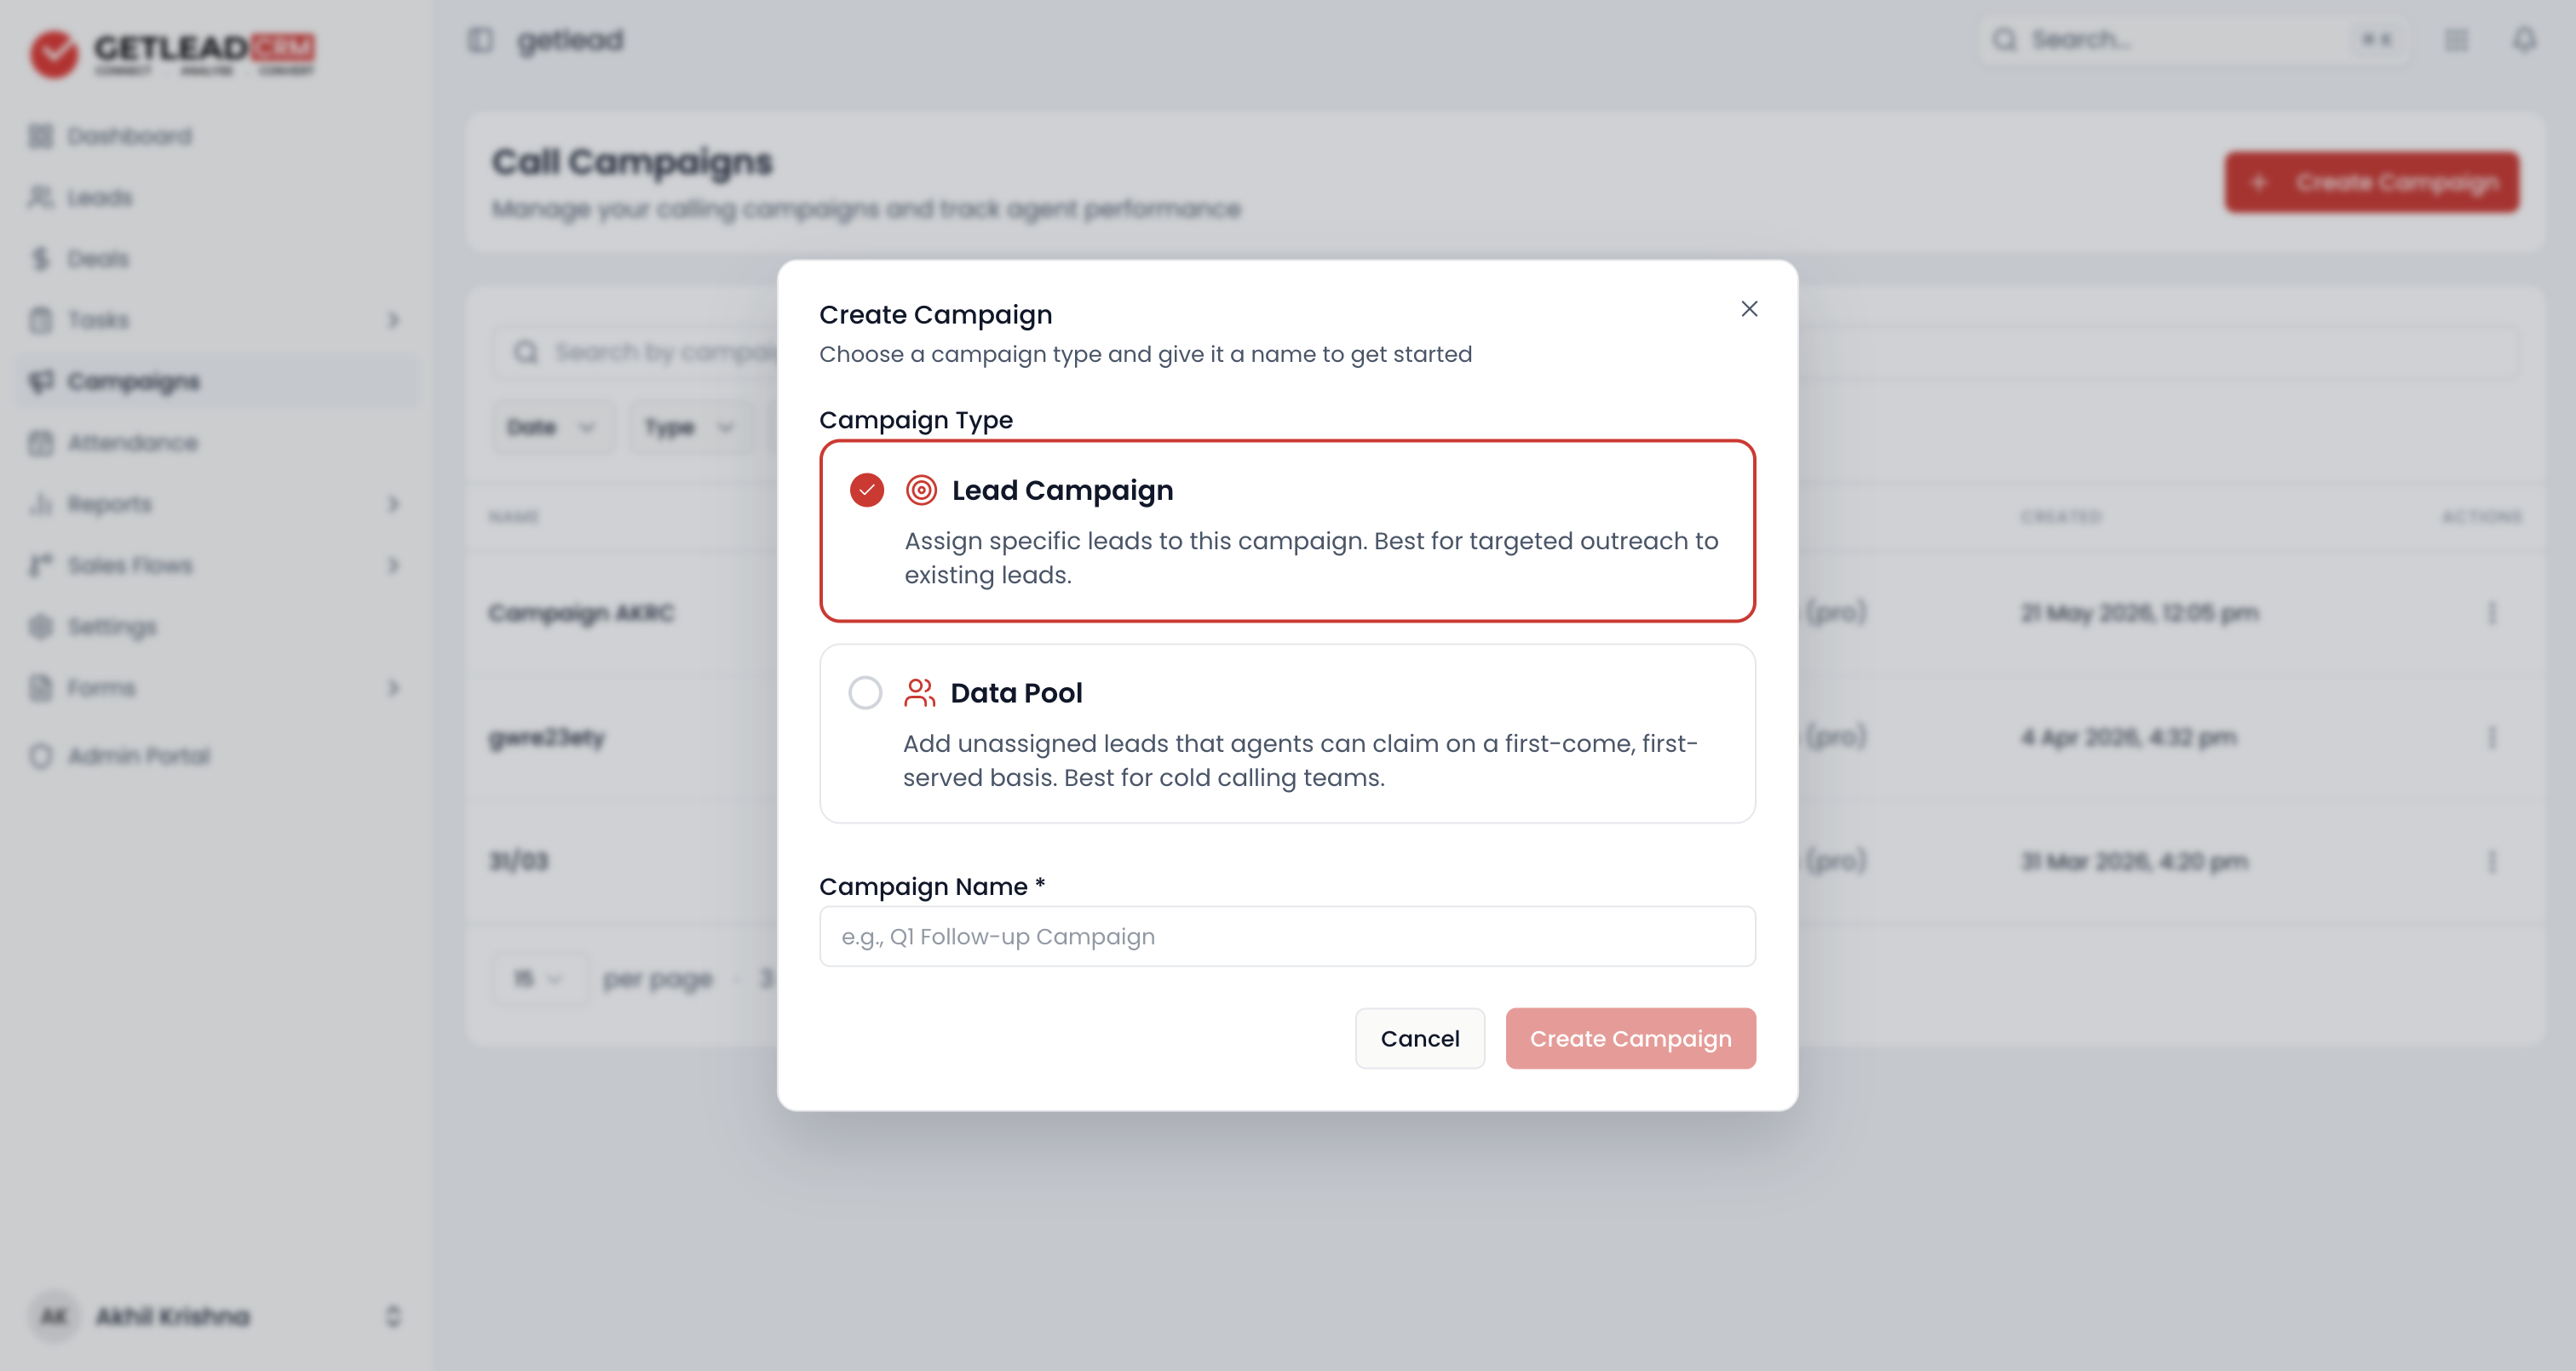
Task: Click the Lead Campaign target icon
Action: 921,490
